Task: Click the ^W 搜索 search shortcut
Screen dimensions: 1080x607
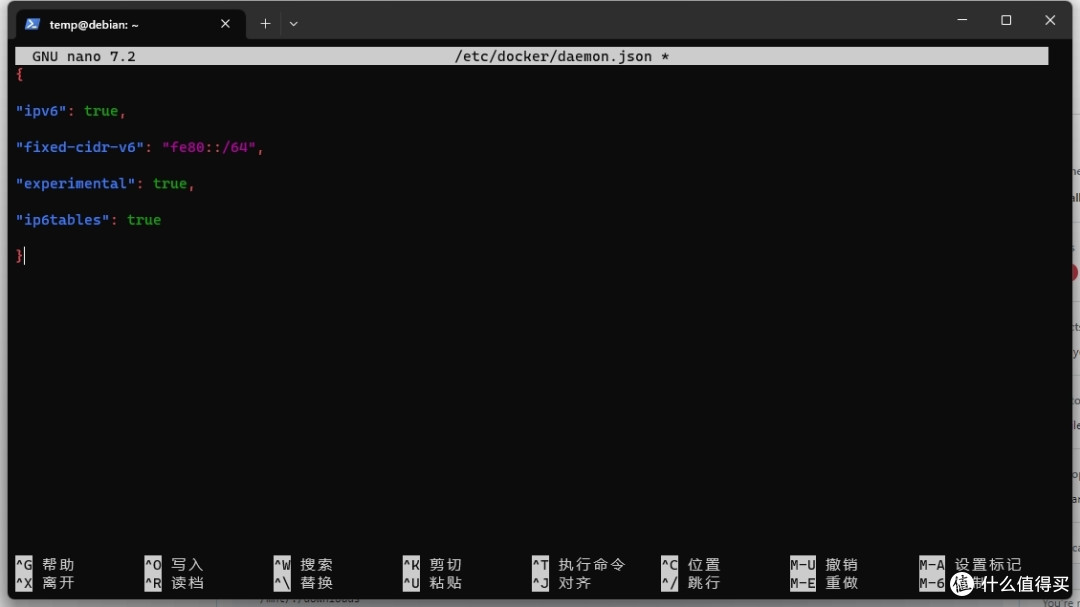Action: (x=303, y=565)
